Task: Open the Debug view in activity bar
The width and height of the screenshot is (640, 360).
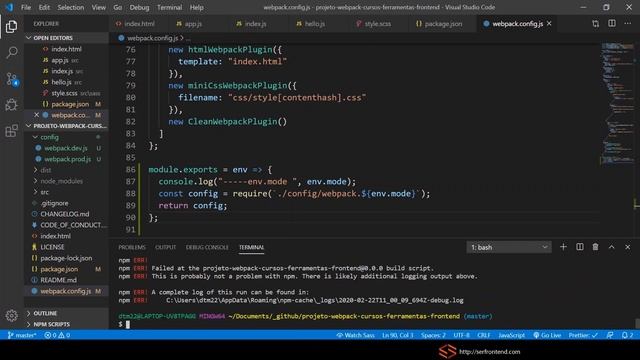Action: tap(11, 104)
